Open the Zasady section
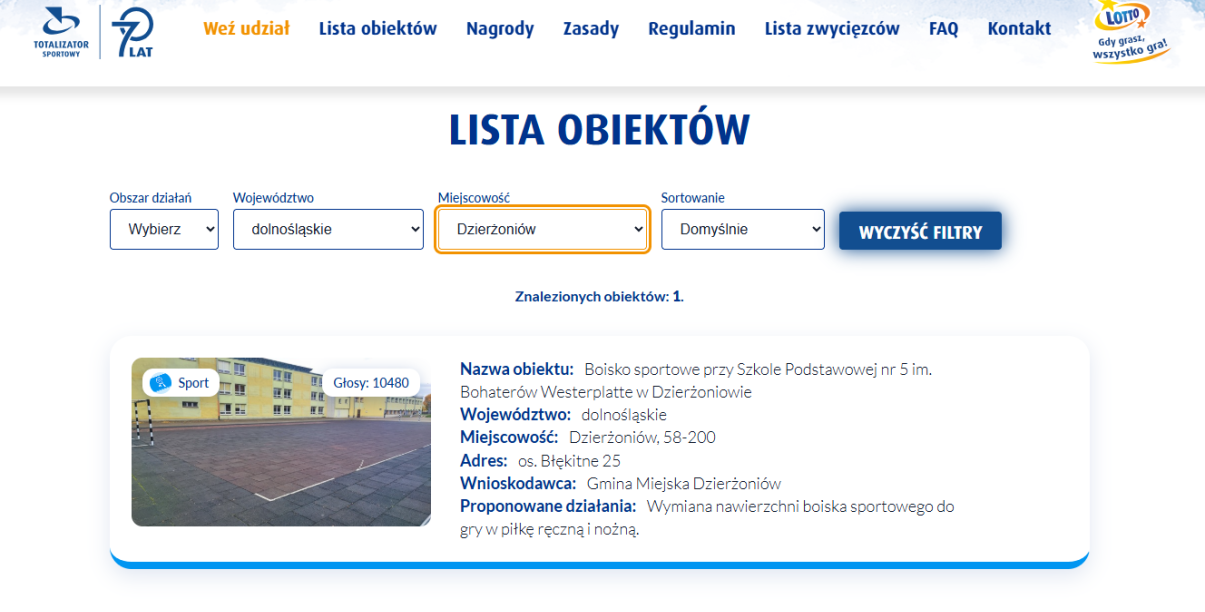 (x=590, y=28)
